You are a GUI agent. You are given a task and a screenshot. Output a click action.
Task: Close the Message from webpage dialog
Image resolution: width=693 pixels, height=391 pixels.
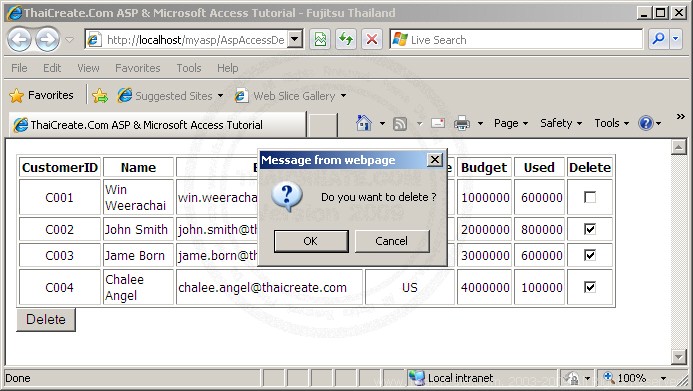(435, 159)
